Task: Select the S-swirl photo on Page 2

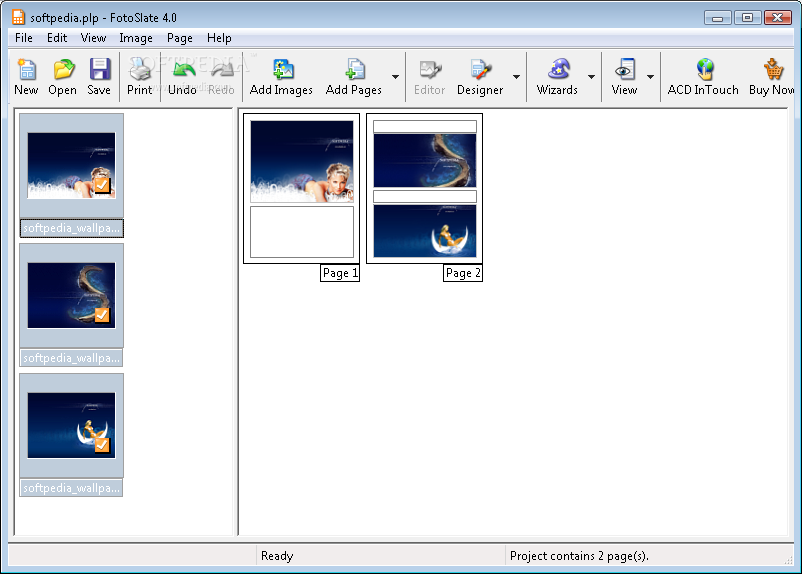Action: coord(425,161)
